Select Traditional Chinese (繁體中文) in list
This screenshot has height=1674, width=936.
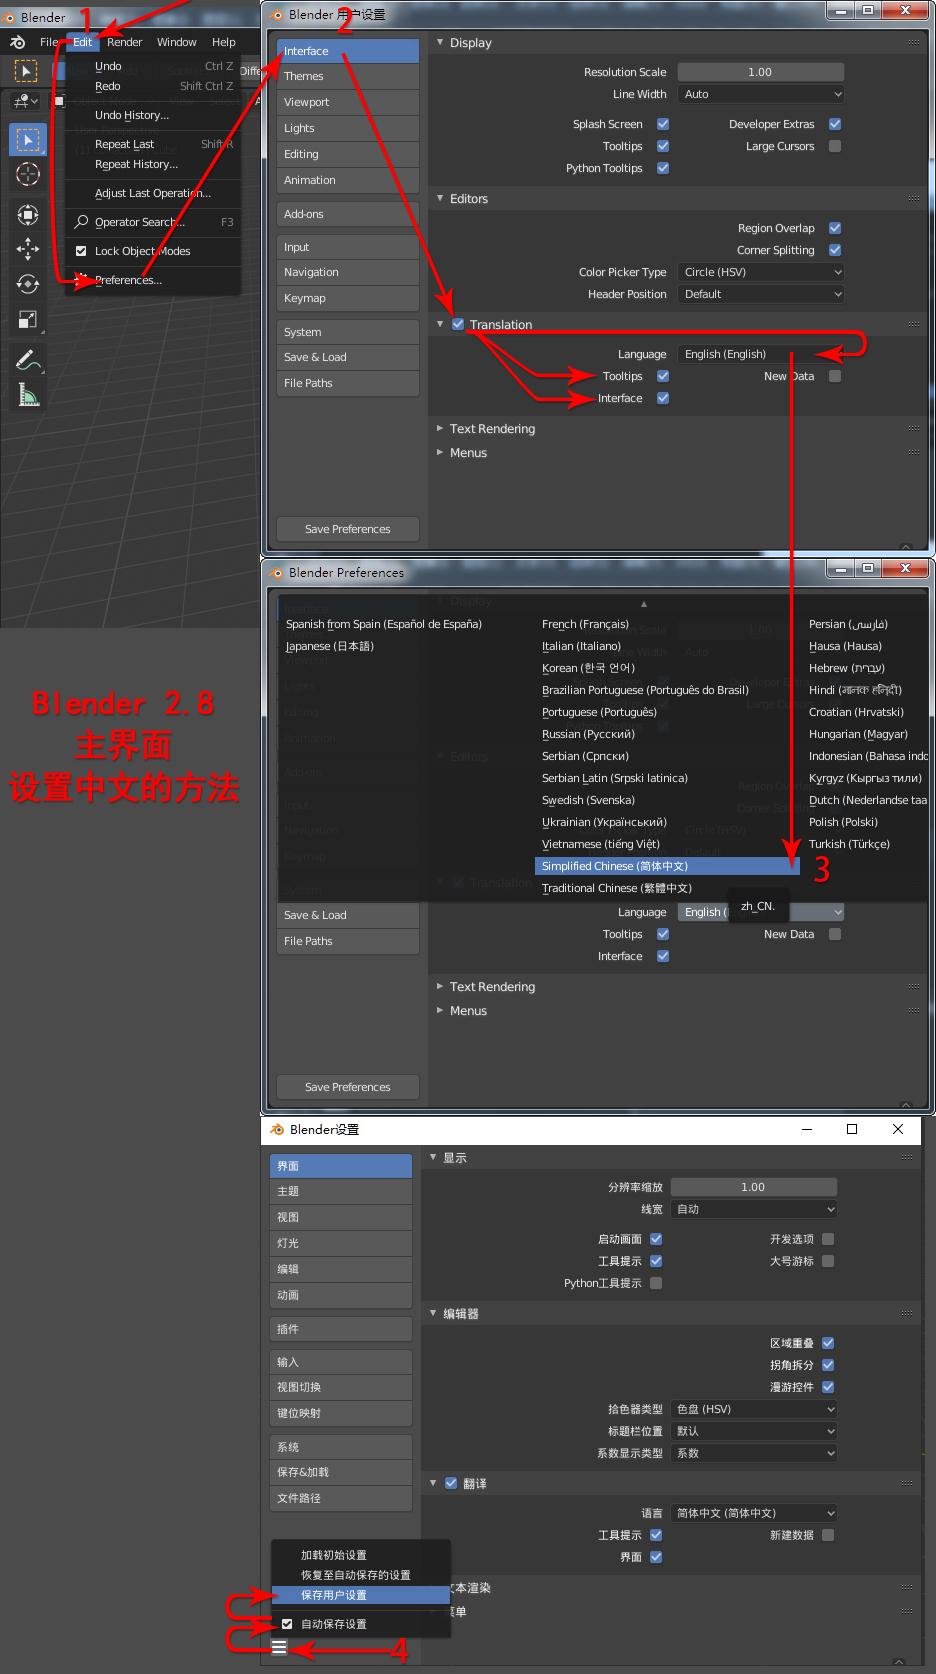(667, 888)
